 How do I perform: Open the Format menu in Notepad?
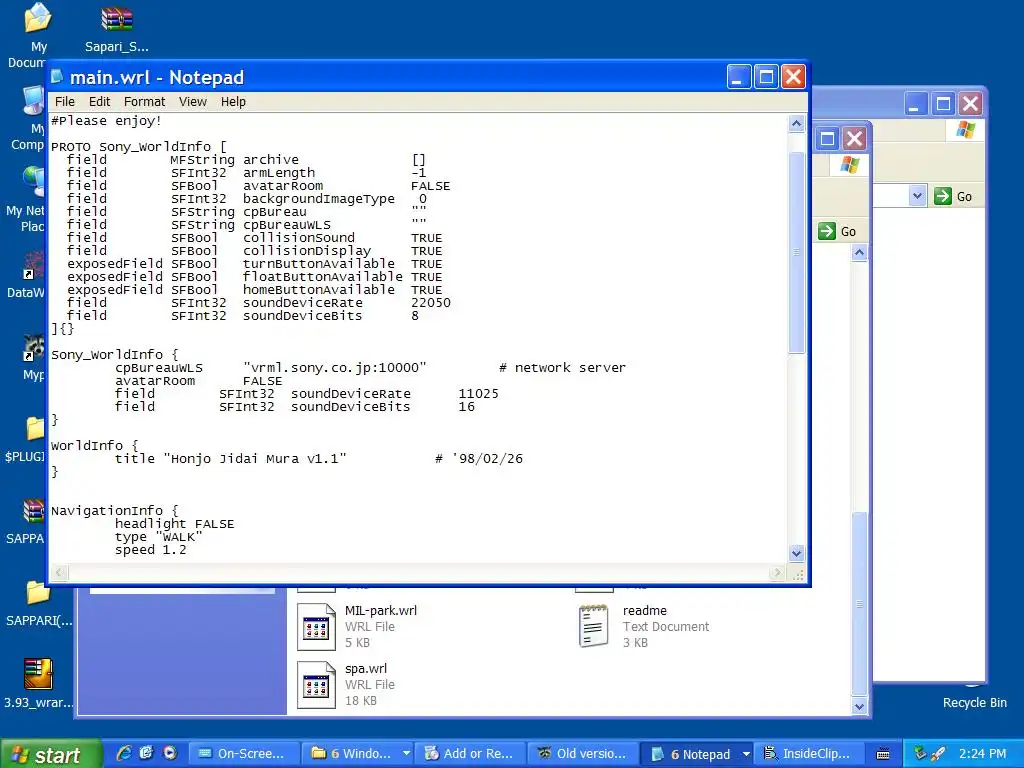point(144,102)
